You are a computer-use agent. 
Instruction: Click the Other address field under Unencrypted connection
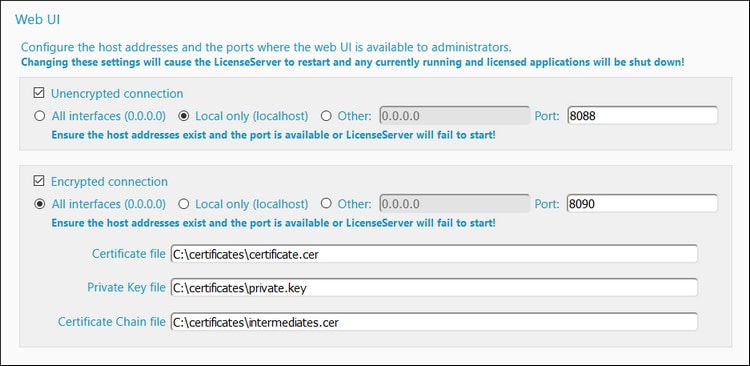(x=454, y=115)
